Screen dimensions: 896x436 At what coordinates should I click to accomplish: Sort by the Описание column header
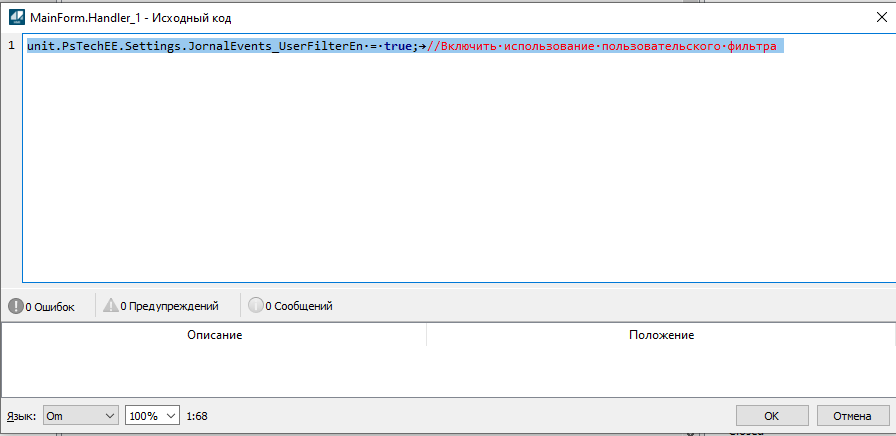coord(214,335)
